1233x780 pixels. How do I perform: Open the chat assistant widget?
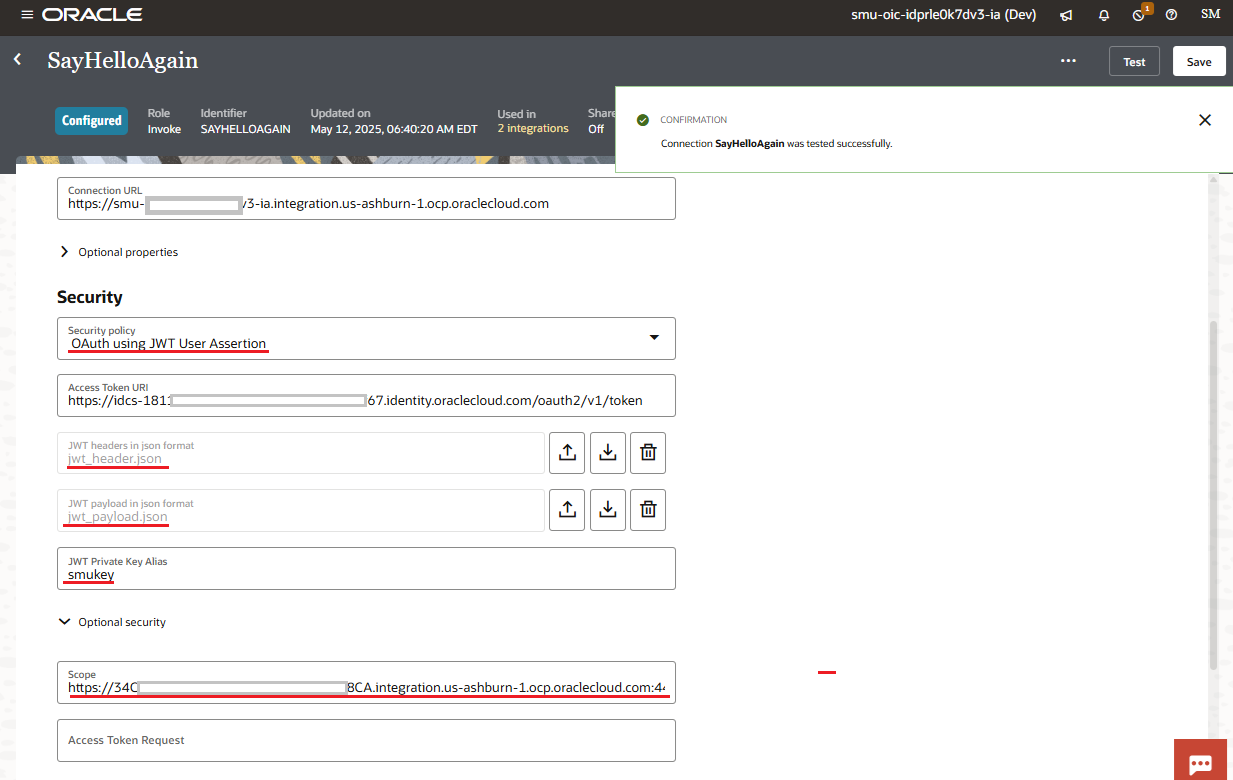1199,763
